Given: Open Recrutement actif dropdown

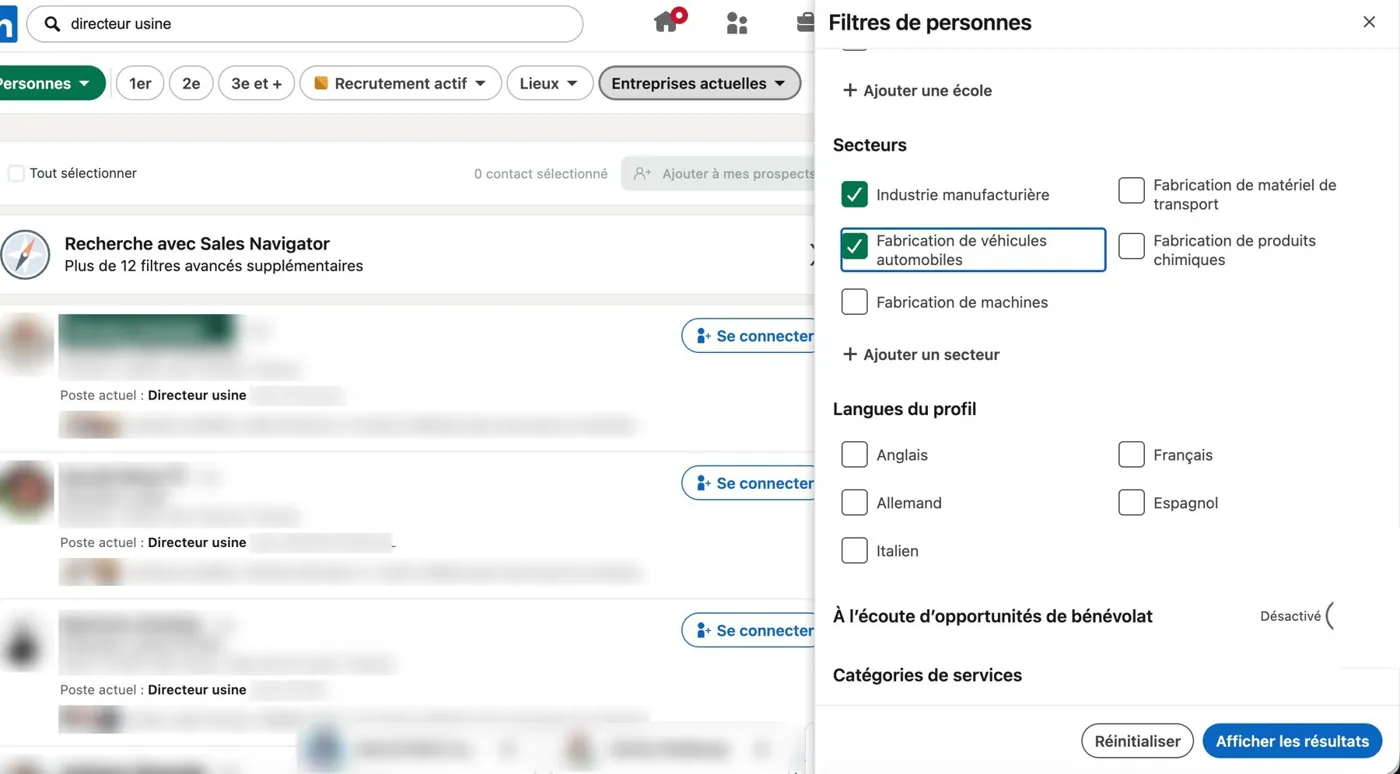Looking at the screenshot, I should pyautogui.click(x=400, y=83).
